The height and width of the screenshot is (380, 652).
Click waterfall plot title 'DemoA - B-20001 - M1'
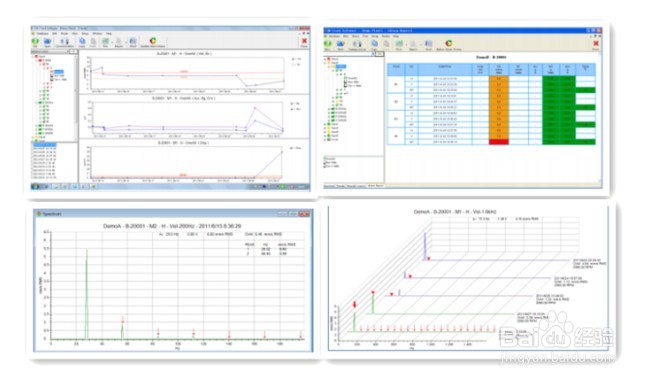click(x=454, y=212)
